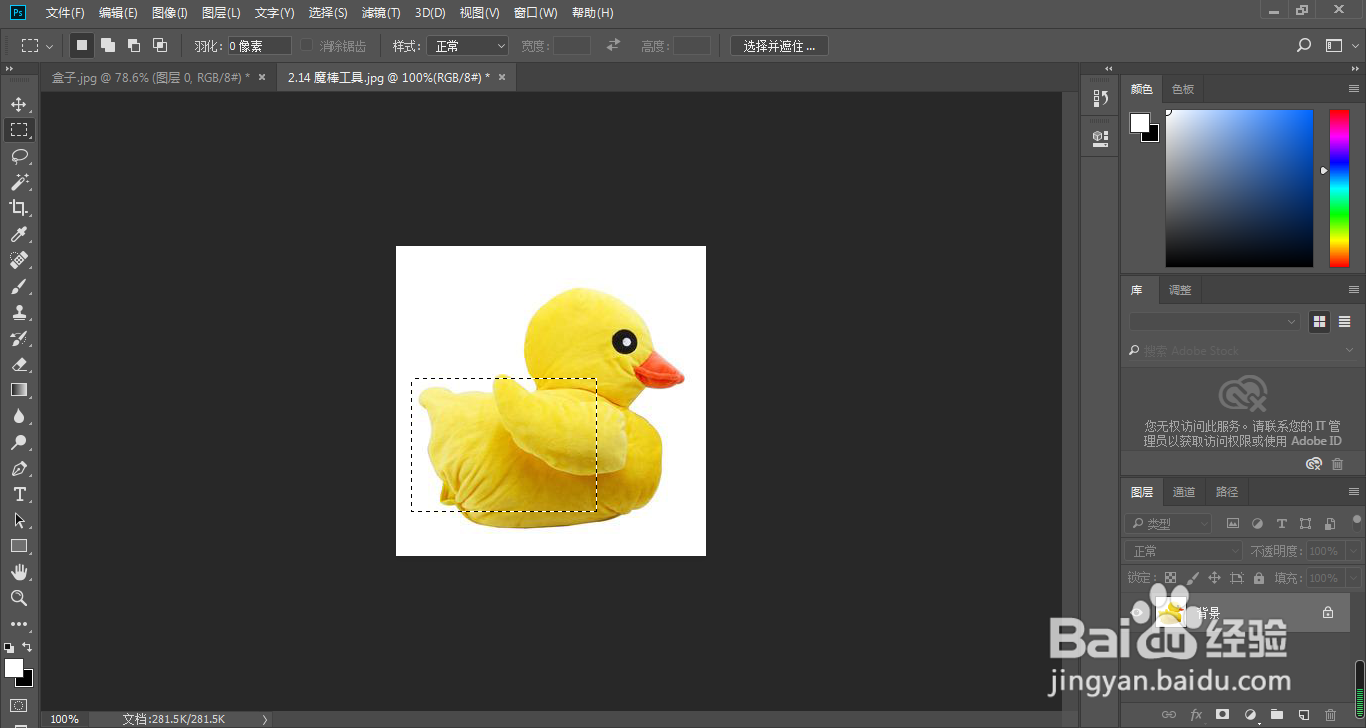Choose Subtract from Selection mode
Screen dimensions: 1366x728
(x=134, y=46)
